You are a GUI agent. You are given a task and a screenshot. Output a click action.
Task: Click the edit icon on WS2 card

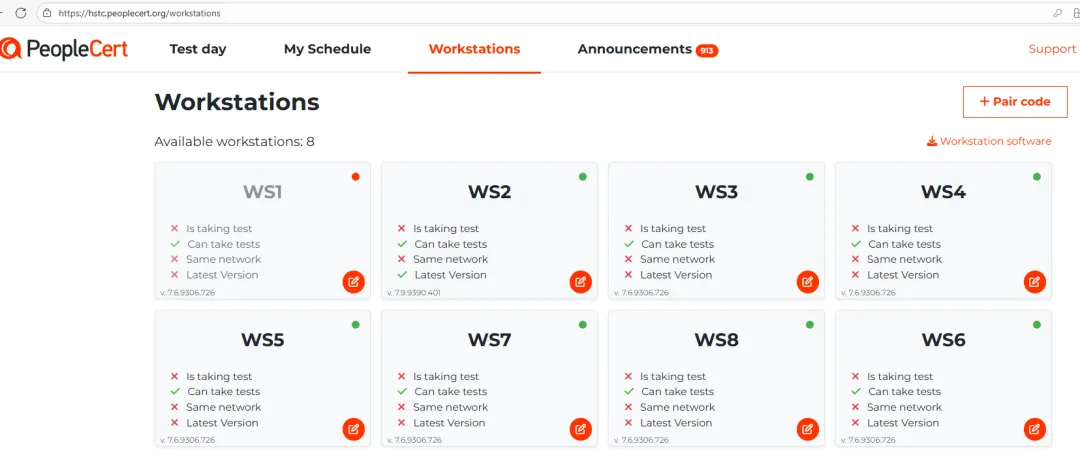(x=580, y=282)
